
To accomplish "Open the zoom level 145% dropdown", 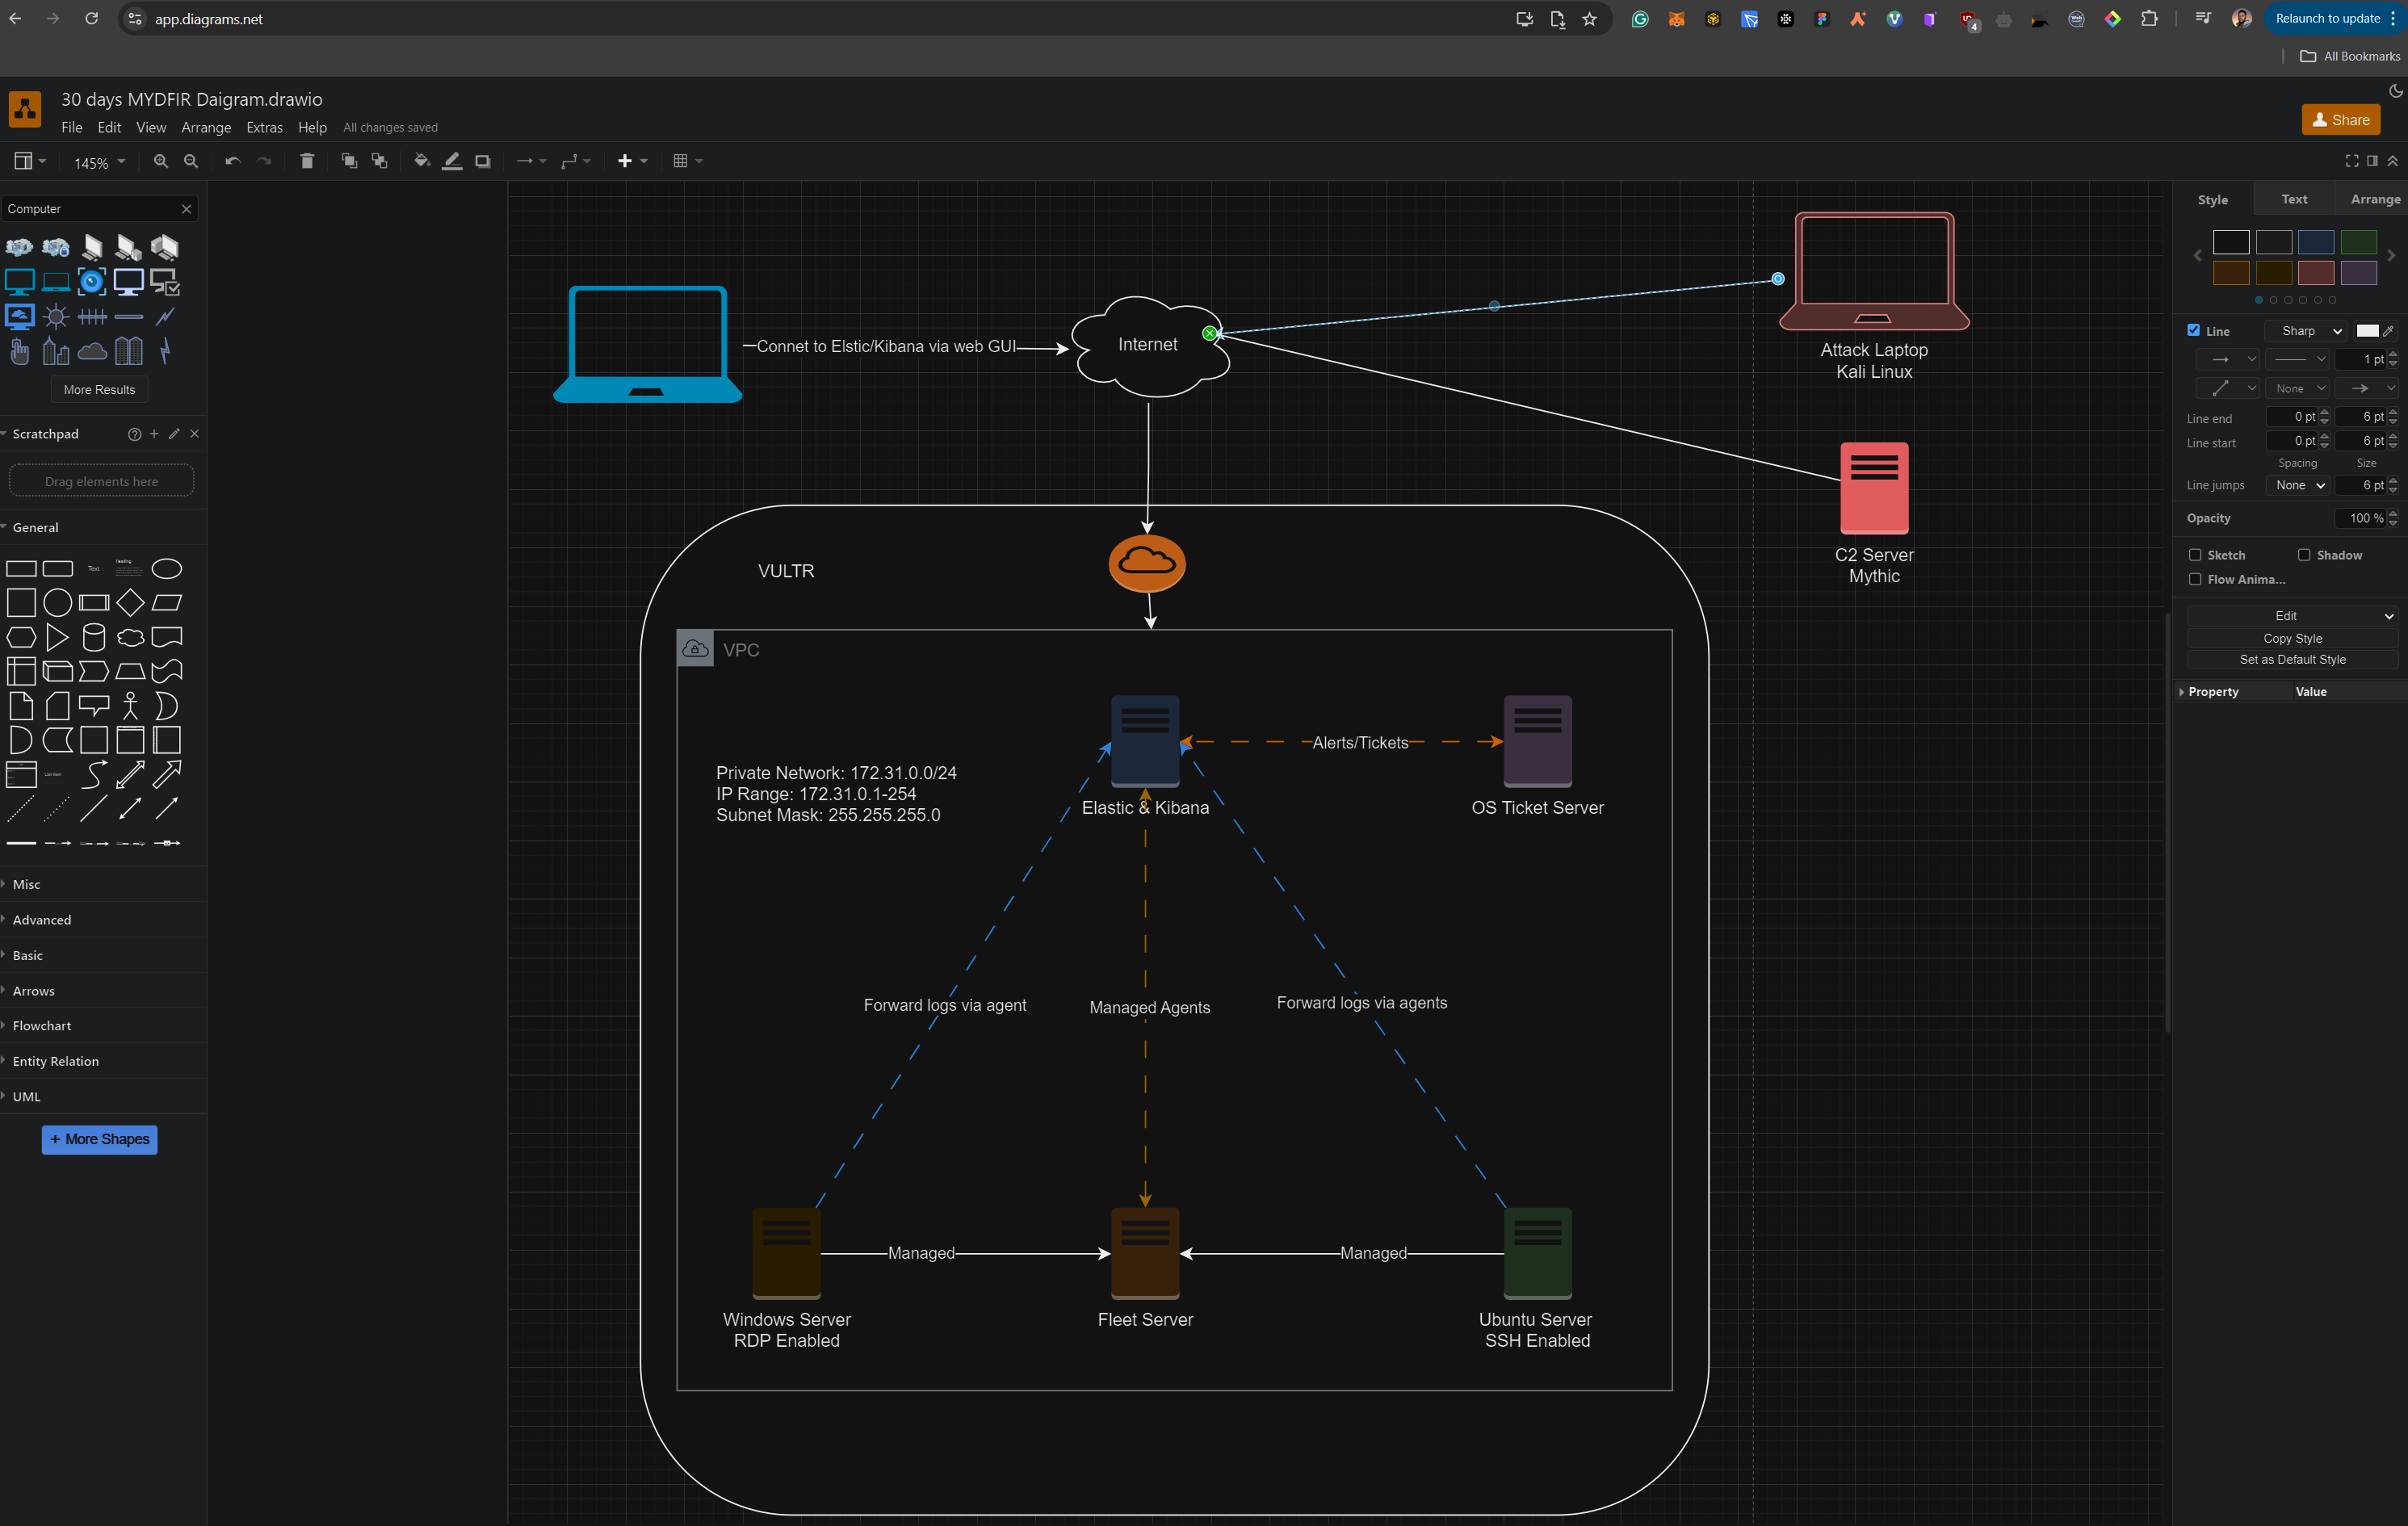I will pos(97,162).
